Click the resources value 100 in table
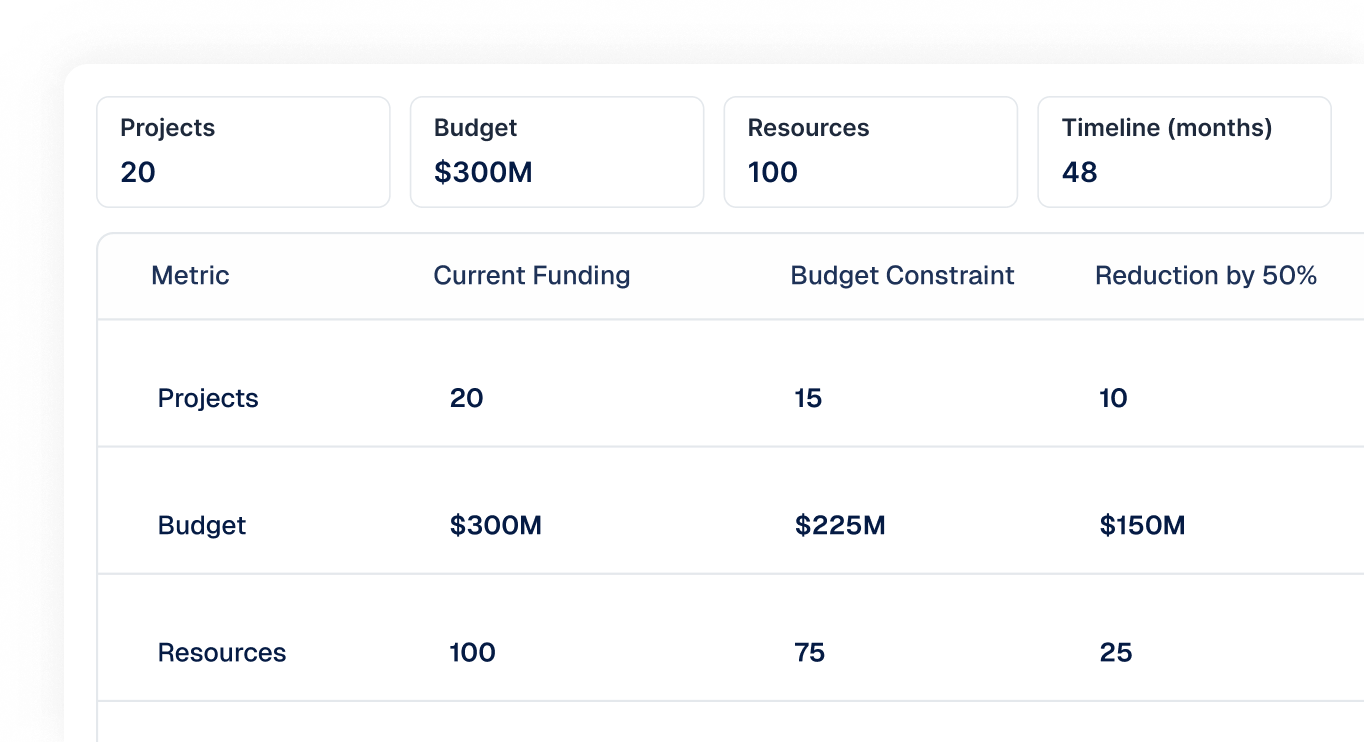This screenshot has height=742, width=1364. pyautogui.click(x=472, y=653)
